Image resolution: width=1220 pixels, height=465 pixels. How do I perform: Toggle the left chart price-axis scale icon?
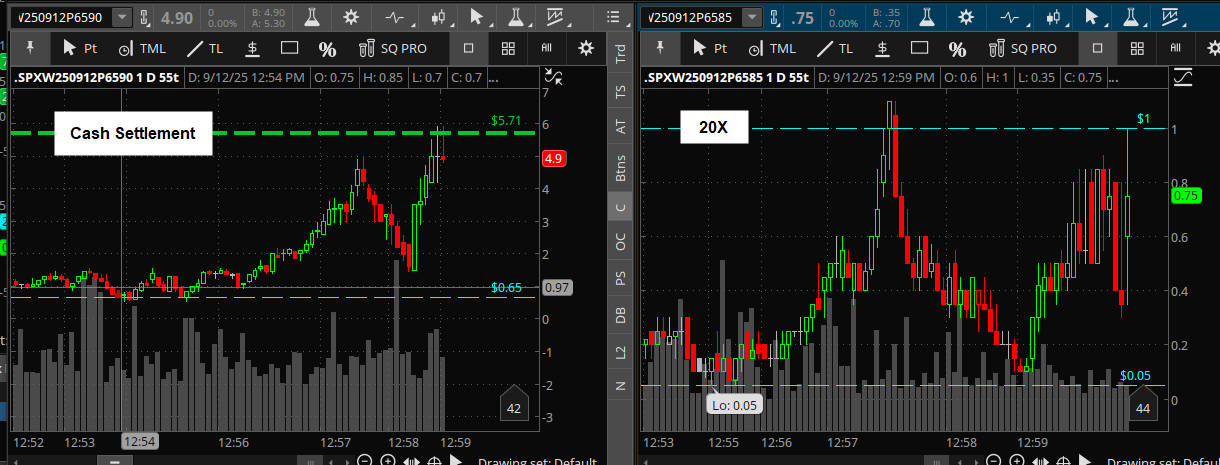click(x=553, y=77)
